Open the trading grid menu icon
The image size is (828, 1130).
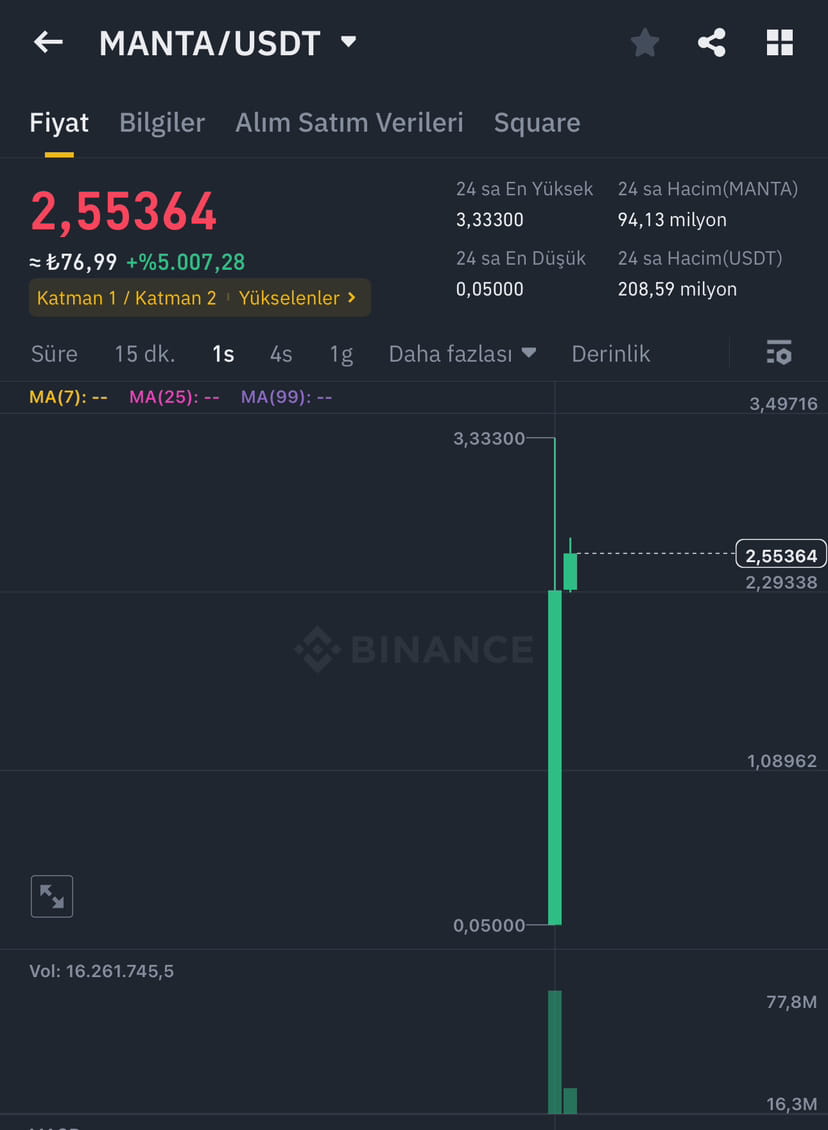pyautogui.click(x=780, y=42)
